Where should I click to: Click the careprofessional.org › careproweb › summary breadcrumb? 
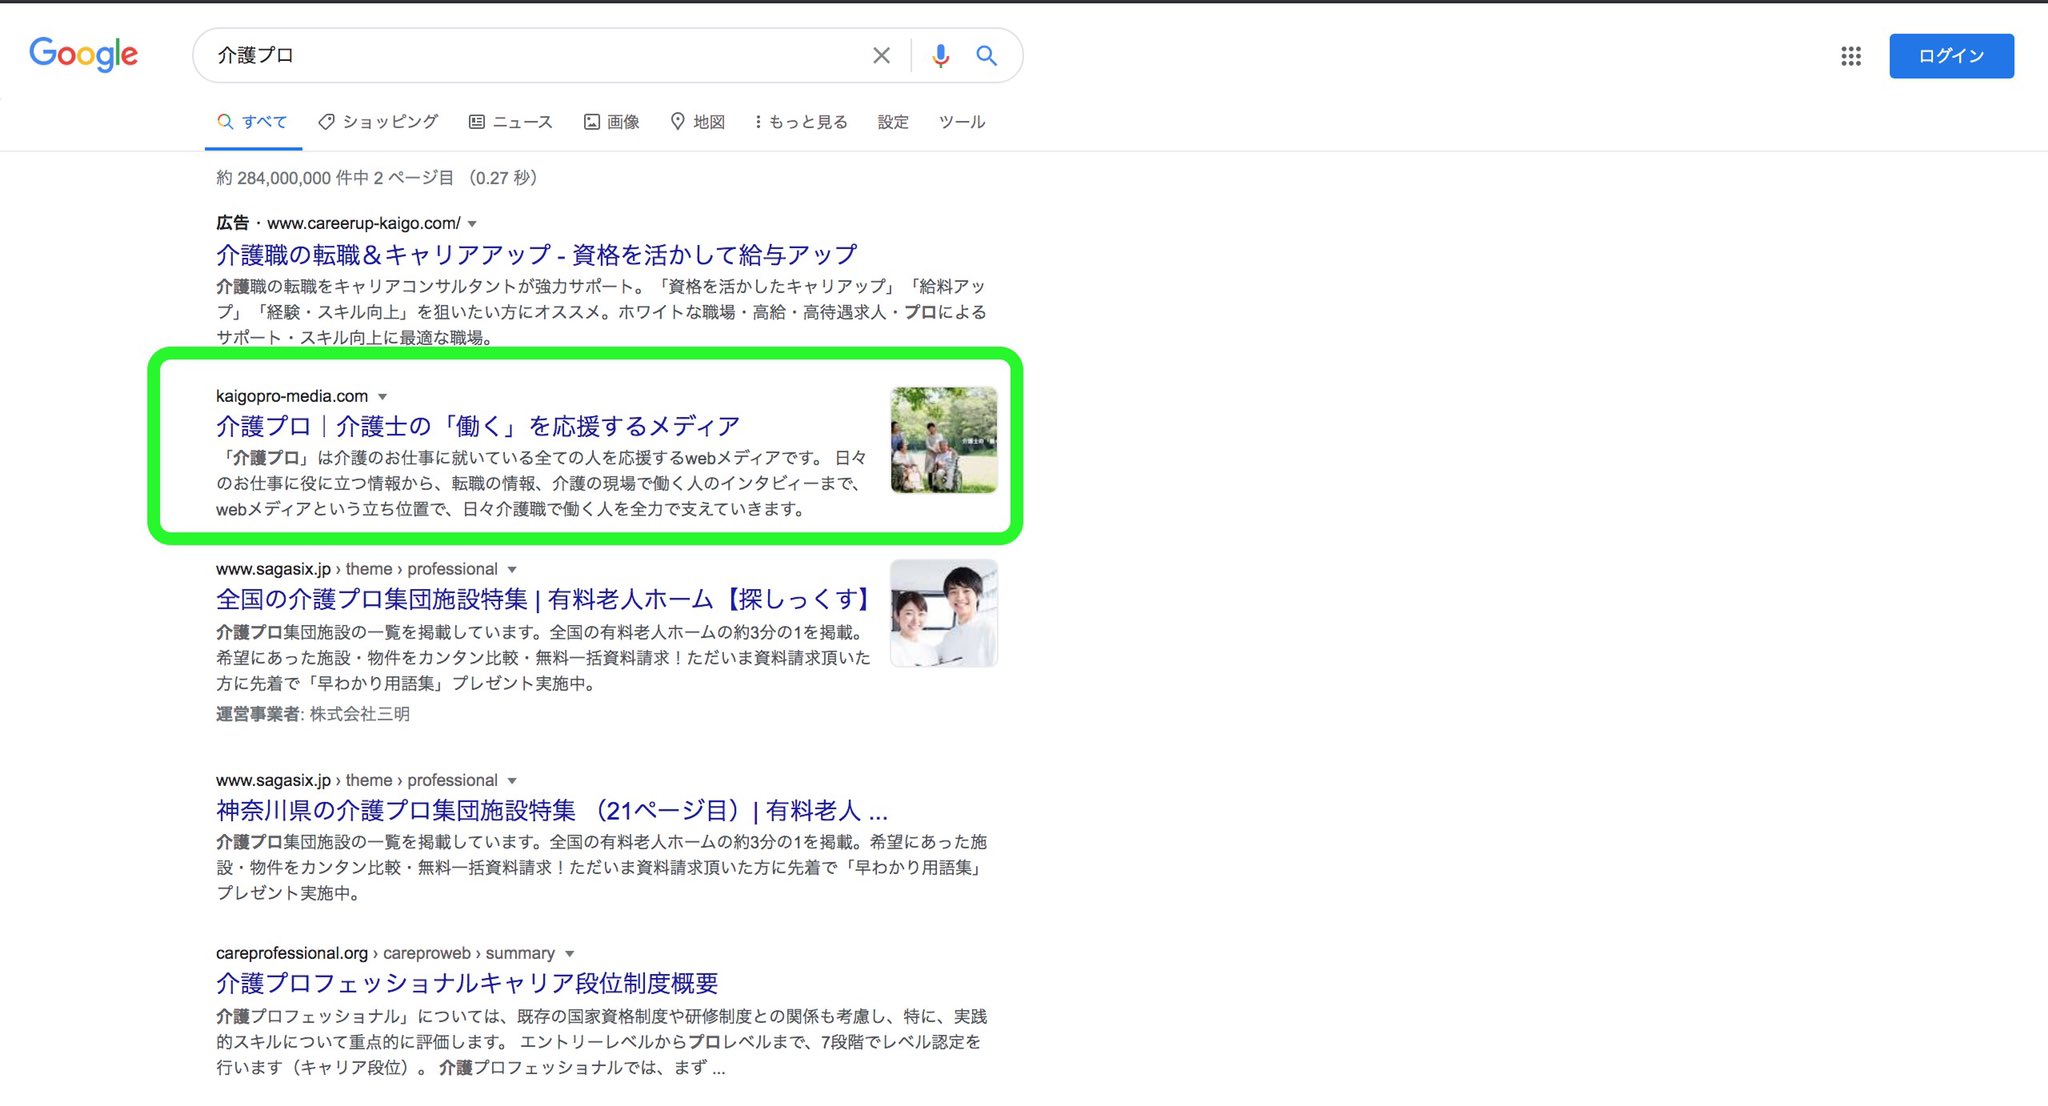(x=385, y=953)
